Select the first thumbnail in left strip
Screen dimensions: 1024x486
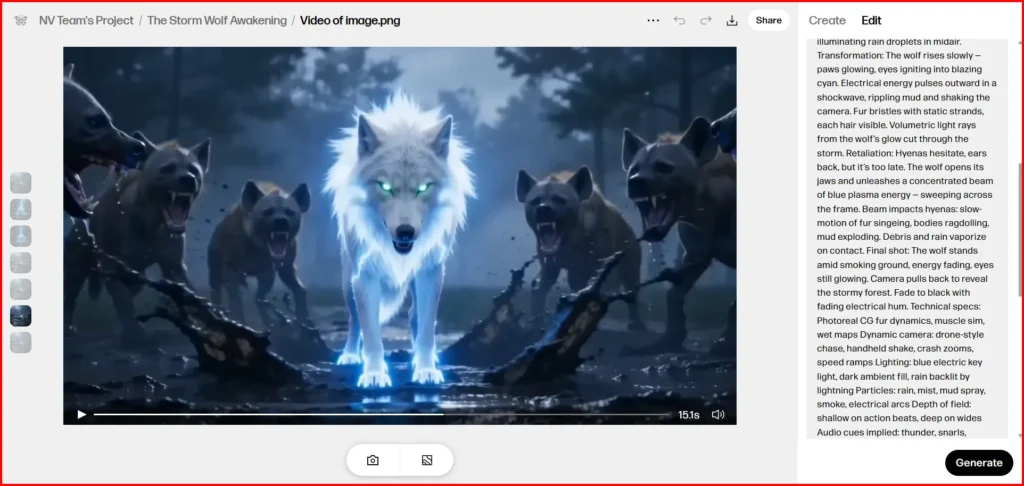(21, 183)
